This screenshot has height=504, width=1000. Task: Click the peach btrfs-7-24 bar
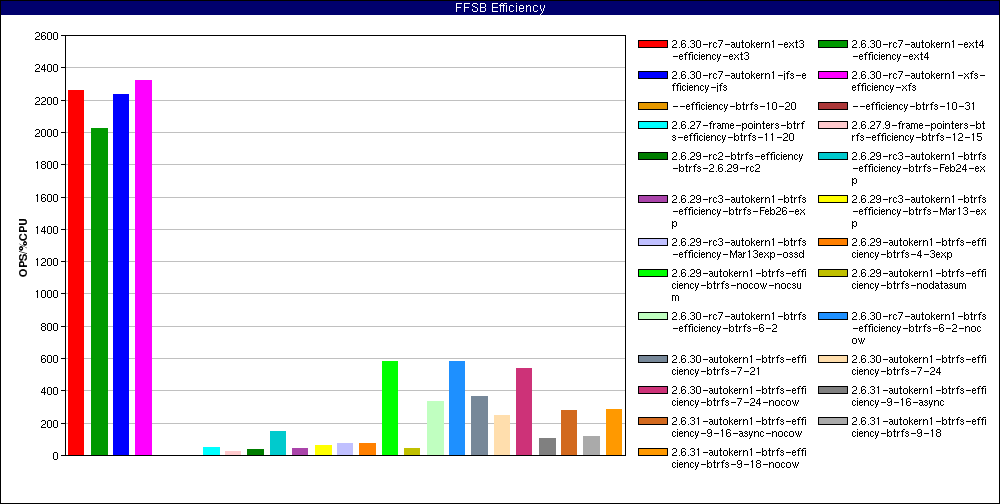[x=502, y=435]
